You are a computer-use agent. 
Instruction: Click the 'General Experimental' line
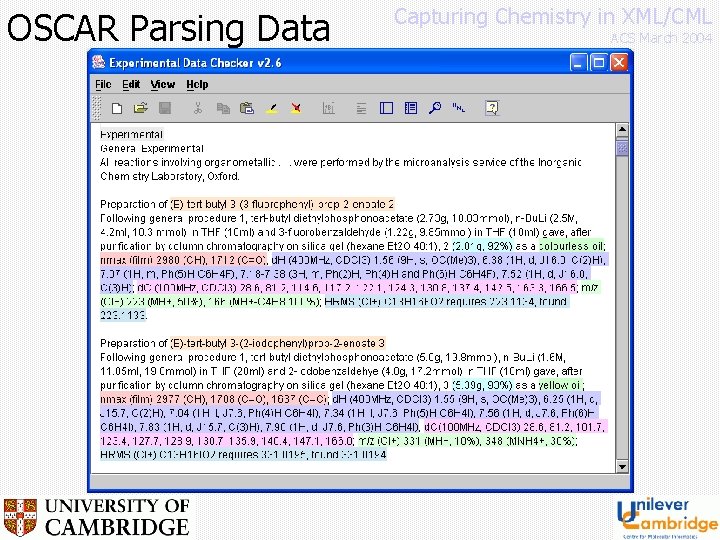[152, 148]
